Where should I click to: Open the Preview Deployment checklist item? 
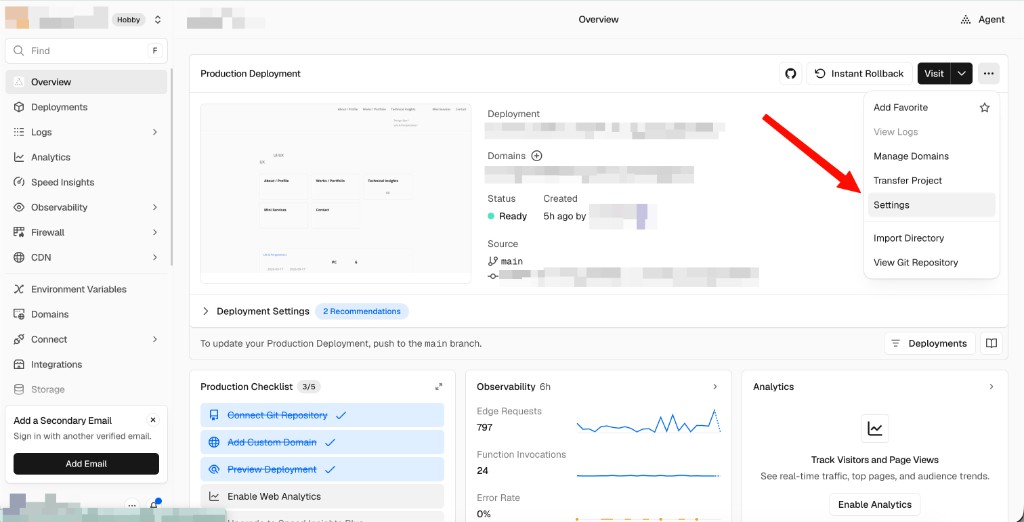(x=322, y=470)
